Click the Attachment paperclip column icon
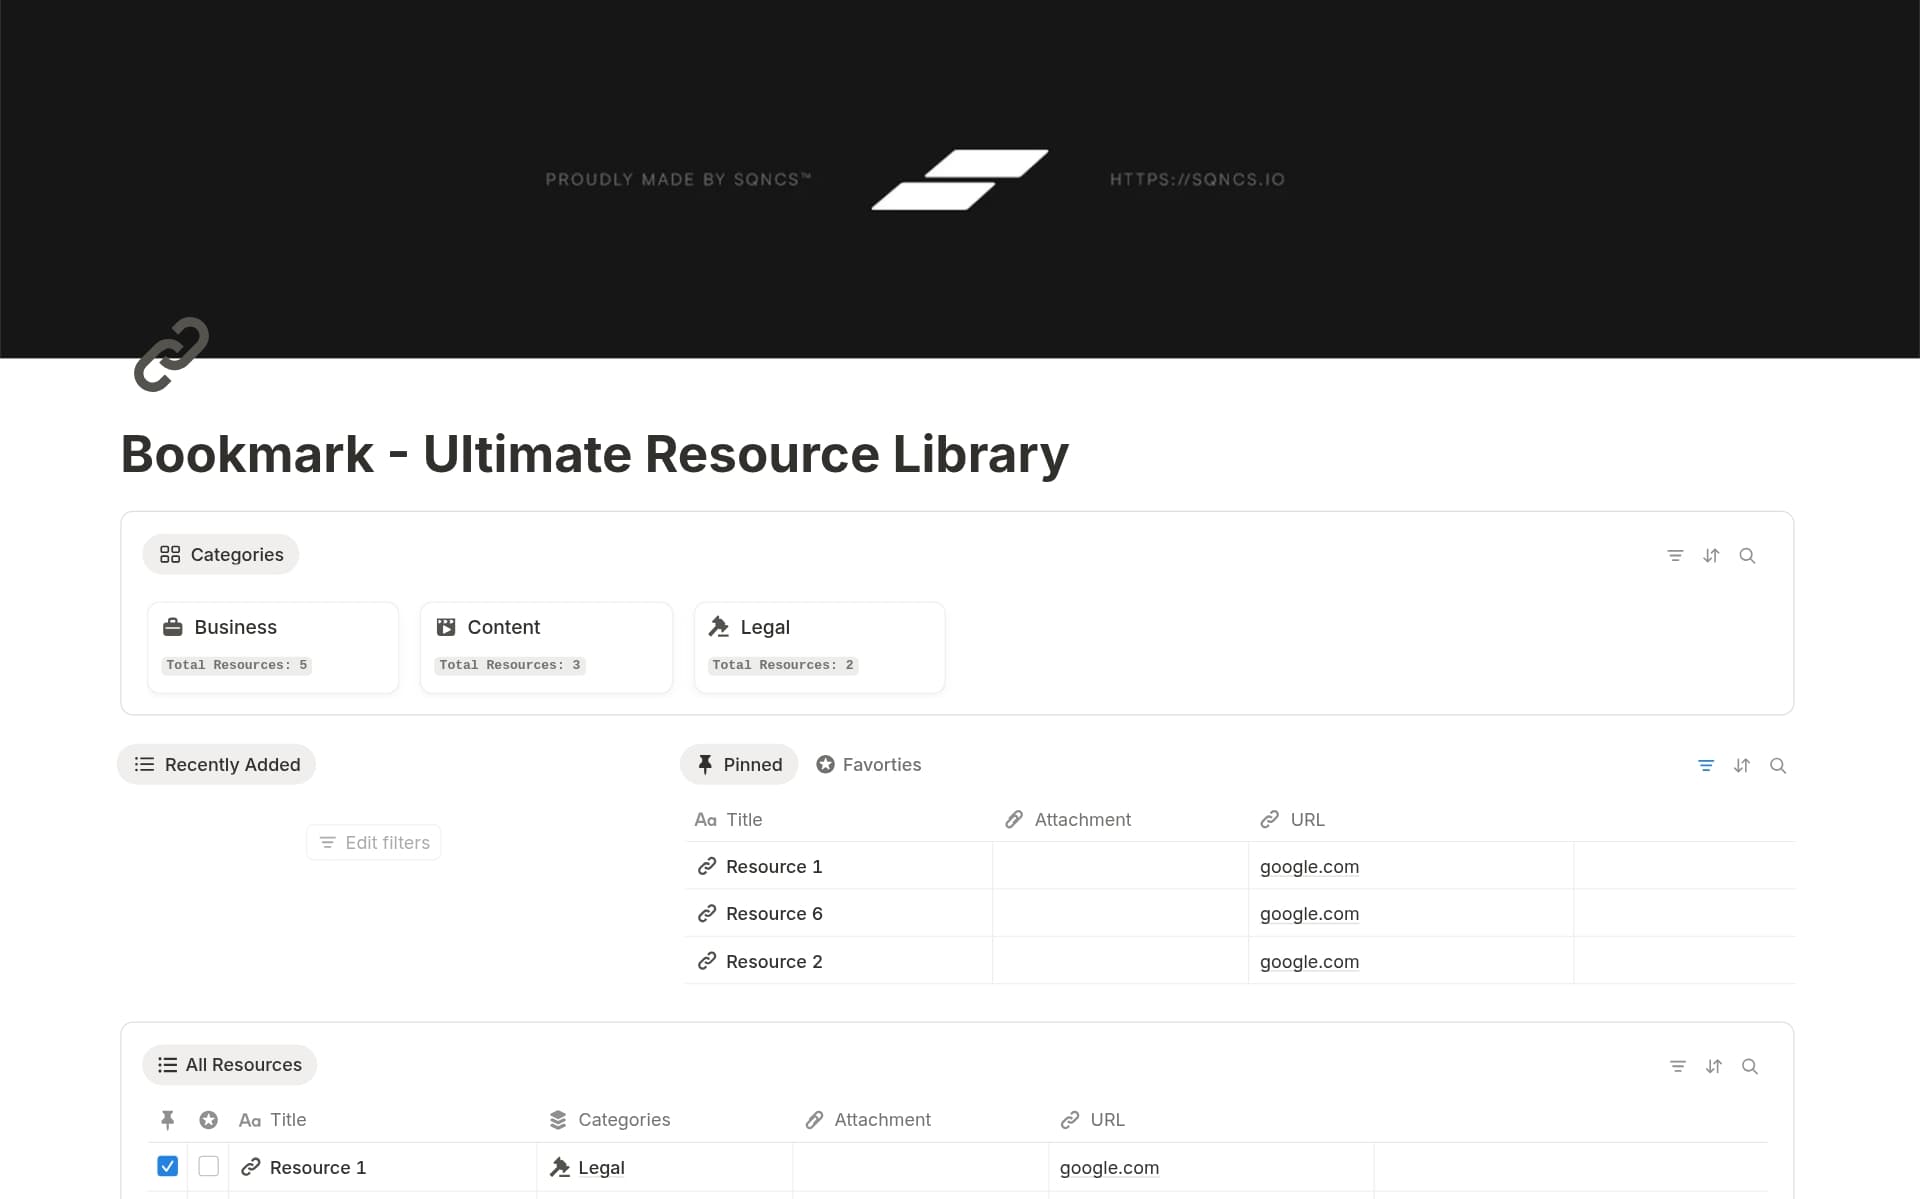The width and height of the screenshot is (1920, 1199). pyautogui.click(x=1015, y=819)
